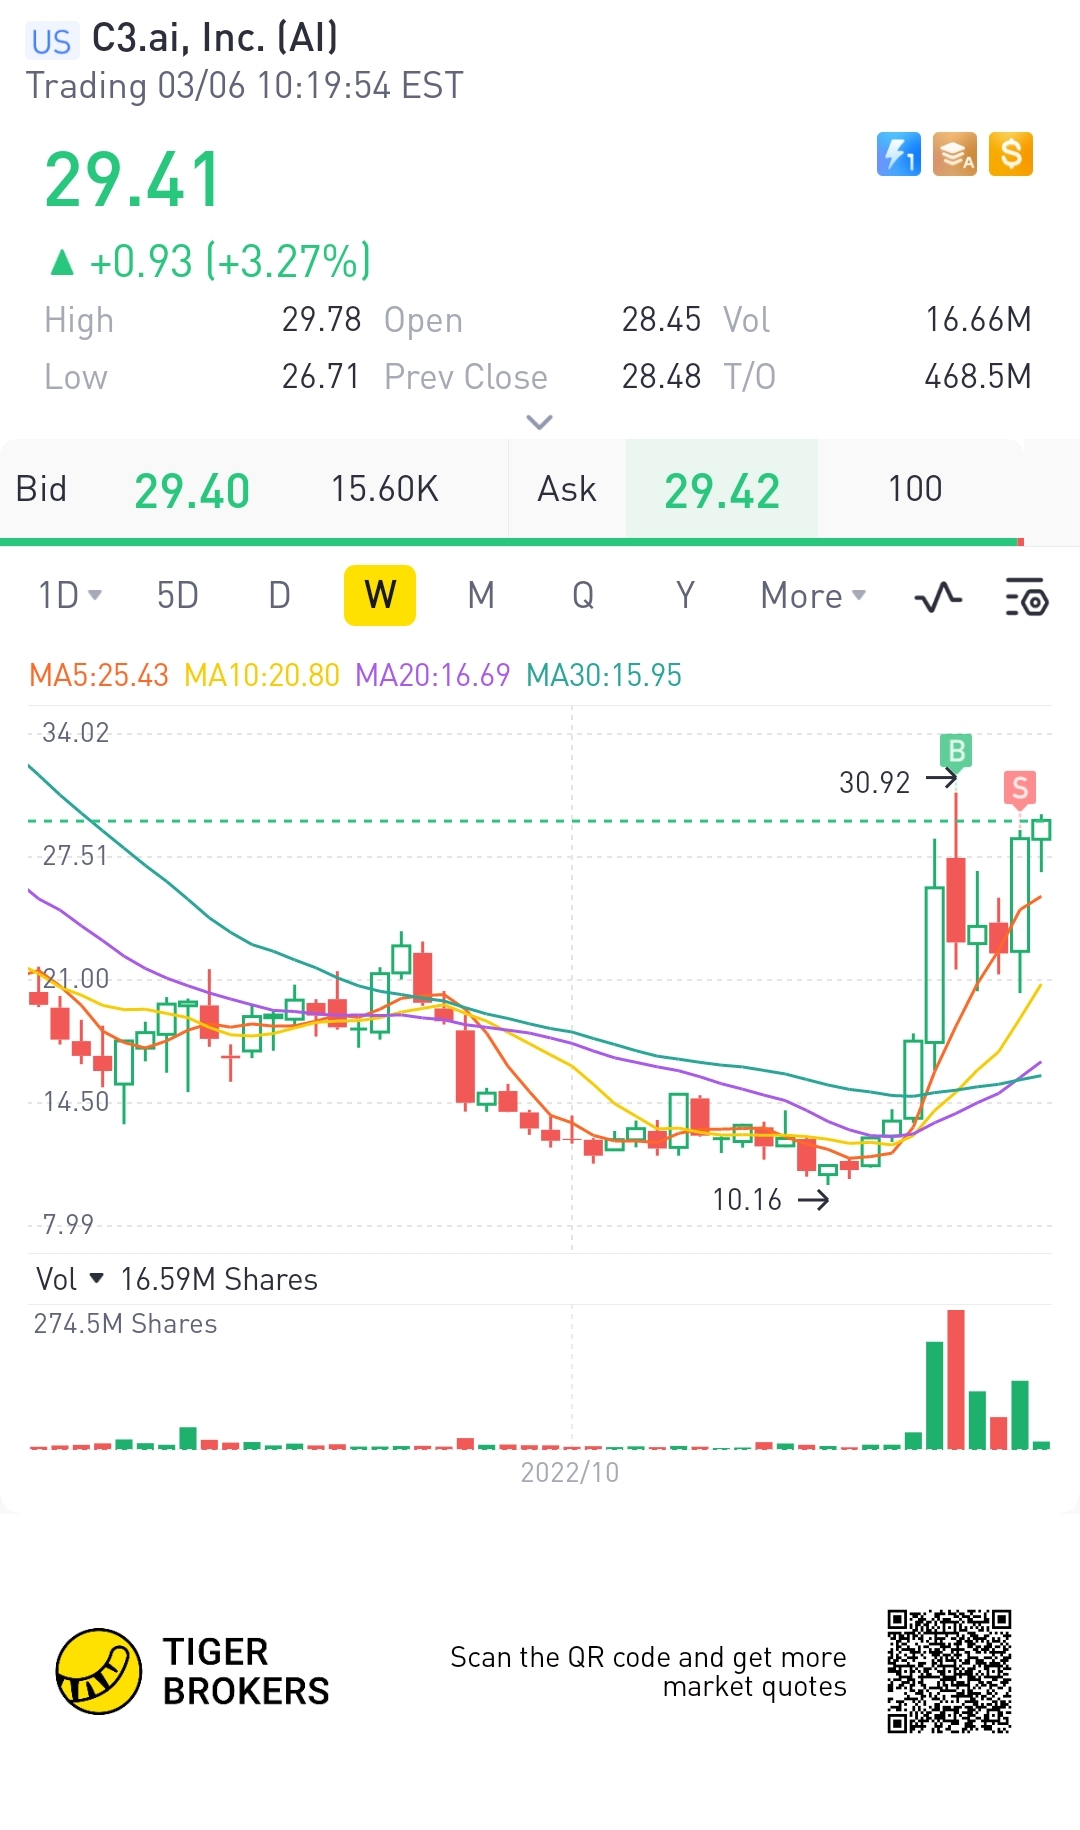
Task: Tap the green B buy marker
Action: (956, 751)
